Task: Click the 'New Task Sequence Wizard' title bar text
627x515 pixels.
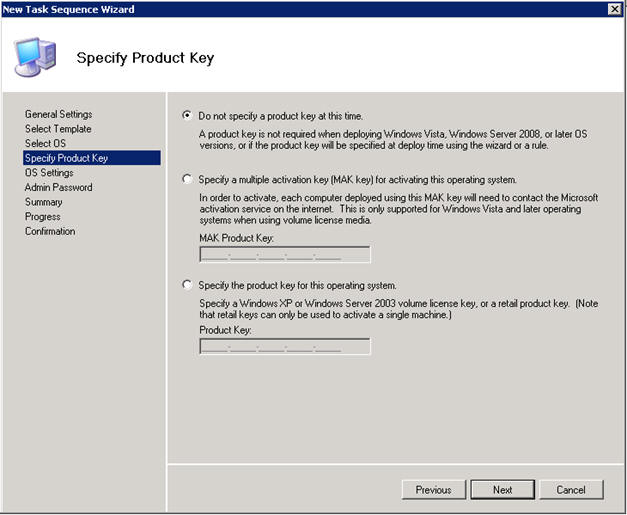Action: point(68,9)
